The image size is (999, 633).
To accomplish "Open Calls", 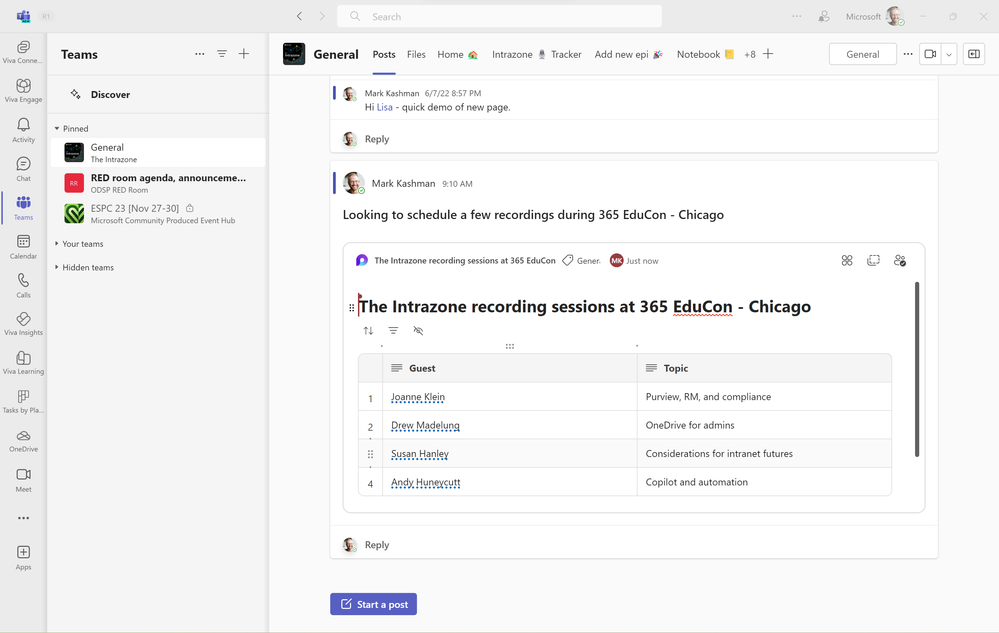I will pos(23,285).
